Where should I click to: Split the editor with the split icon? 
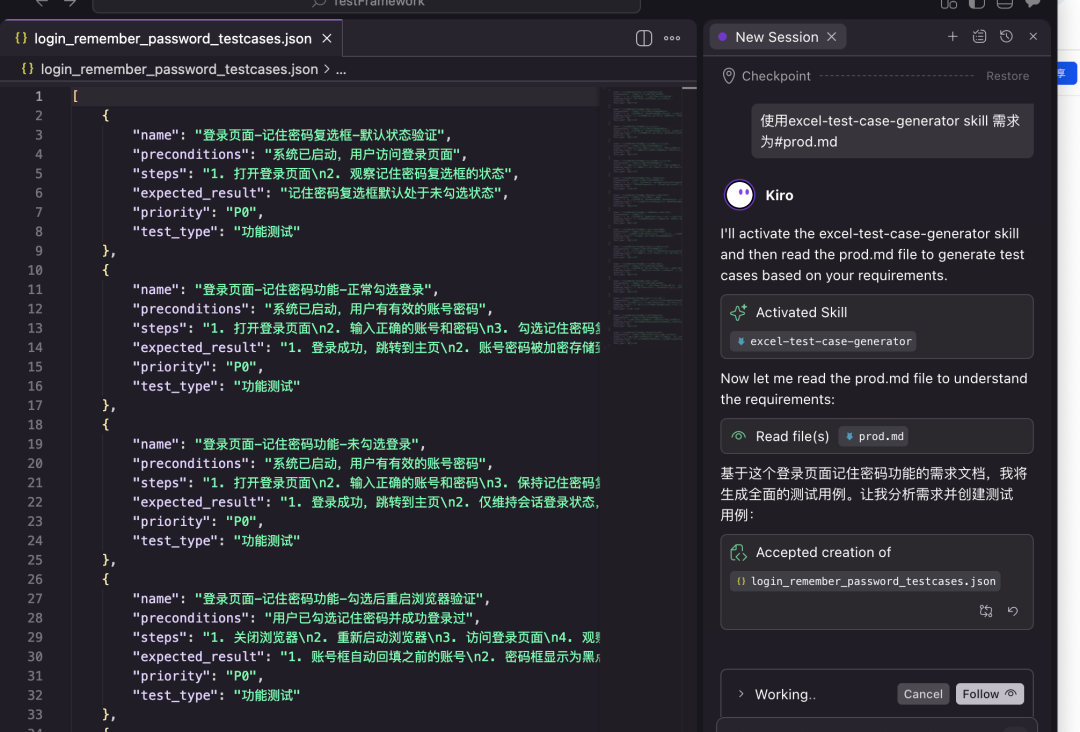pos(644,38)
